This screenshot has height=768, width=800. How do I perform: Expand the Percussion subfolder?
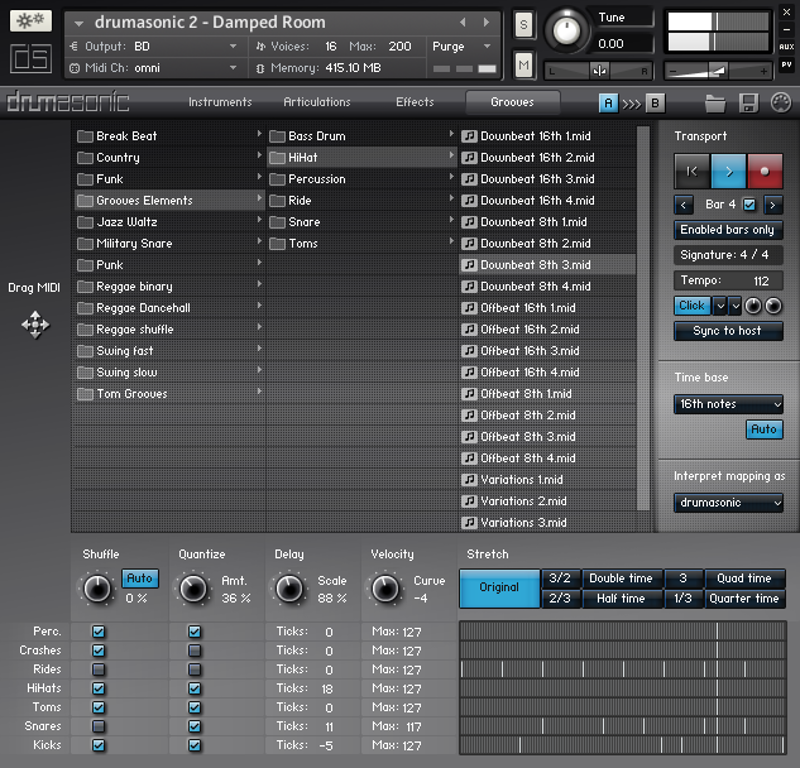point(361,179)
